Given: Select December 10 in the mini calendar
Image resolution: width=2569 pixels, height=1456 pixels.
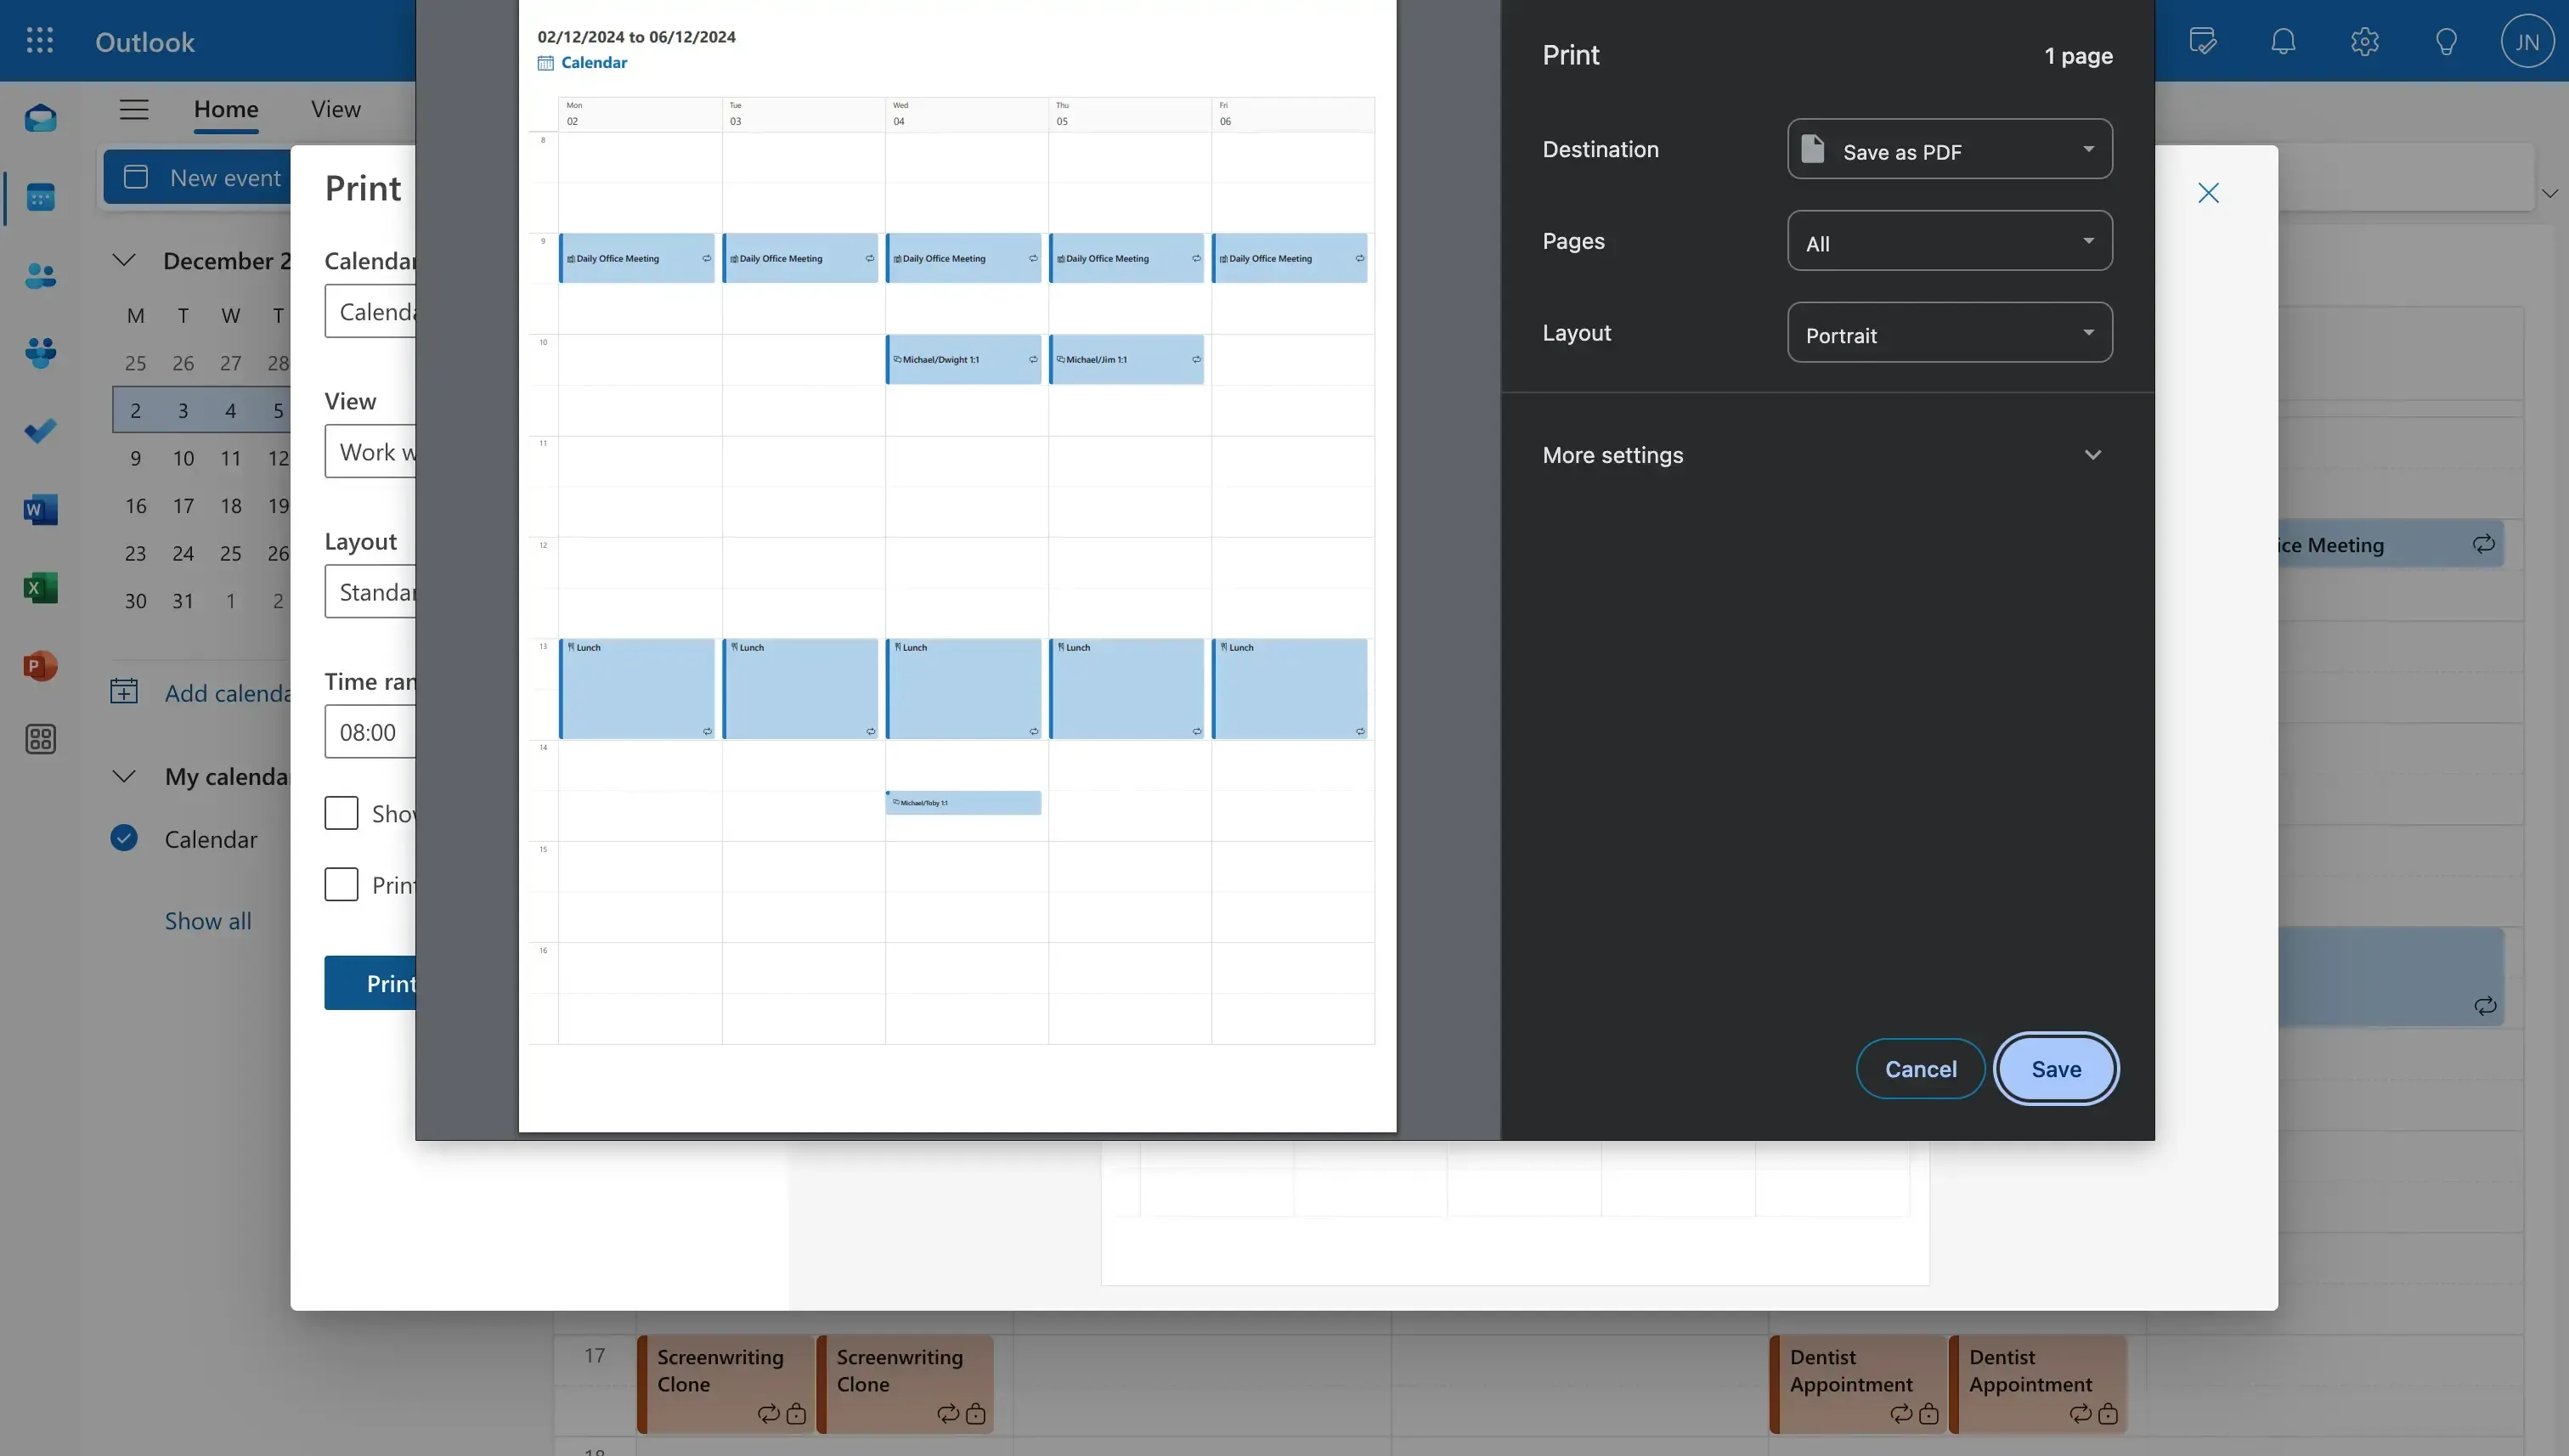Looking at the screenshot, I should tap(183, 458).
